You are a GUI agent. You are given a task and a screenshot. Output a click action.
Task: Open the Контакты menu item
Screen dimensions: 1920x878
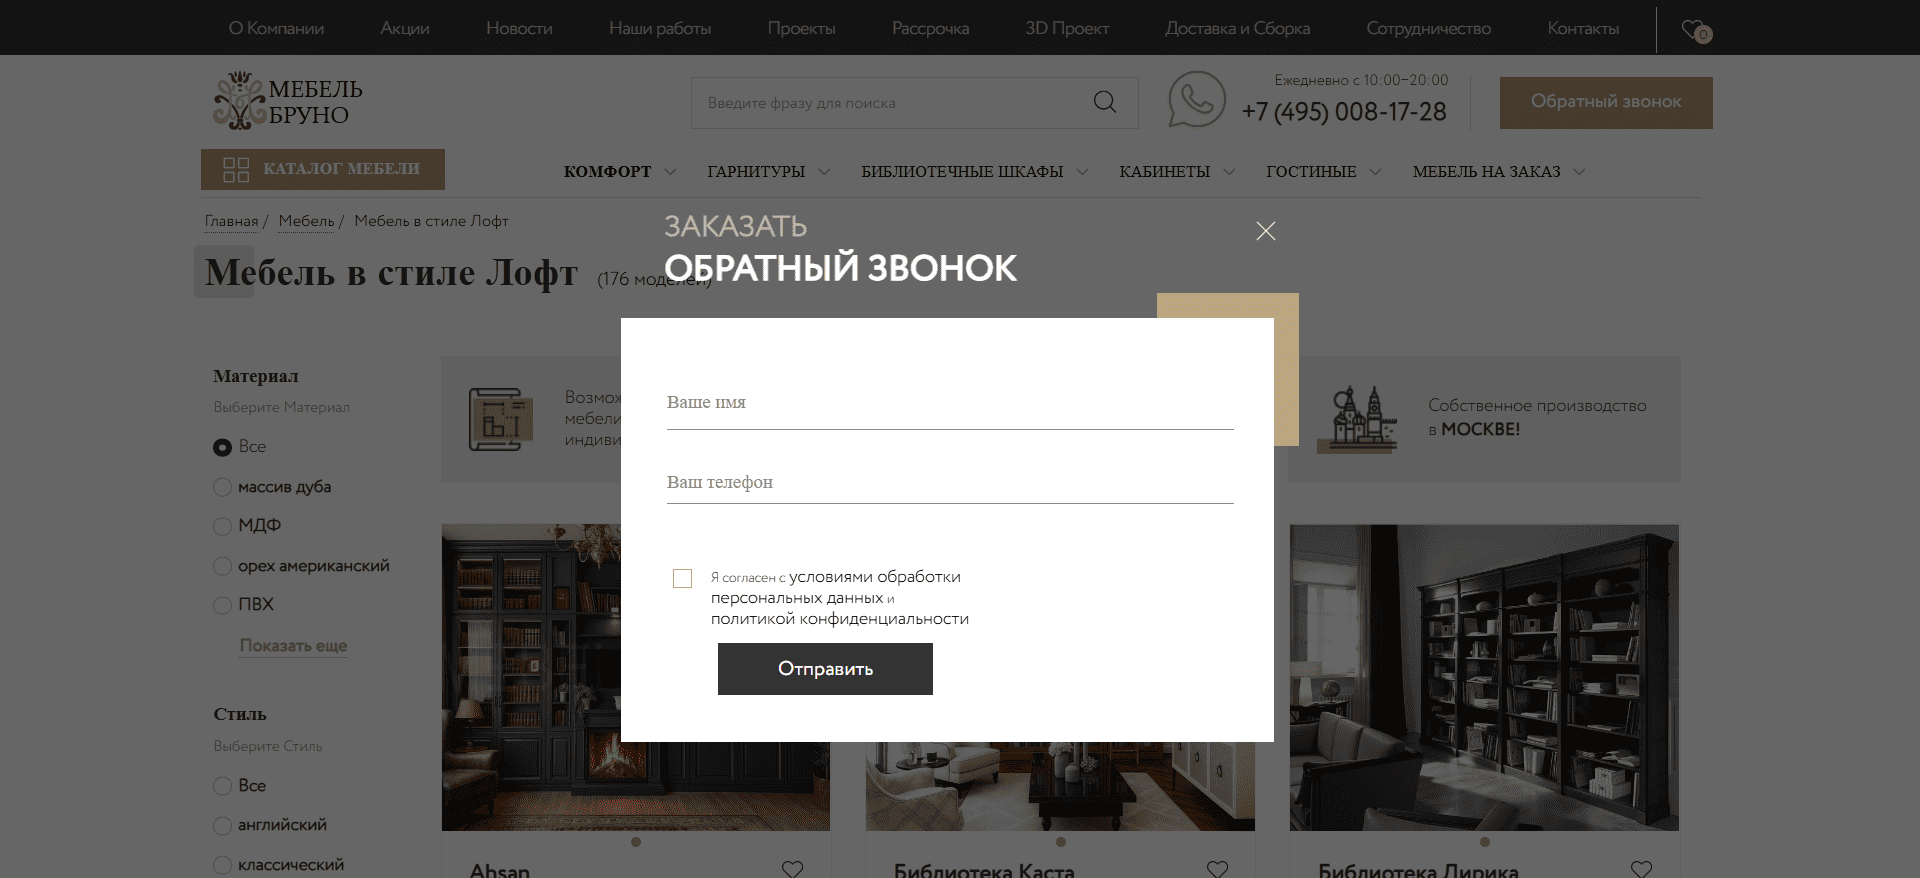pos(1583,28)
